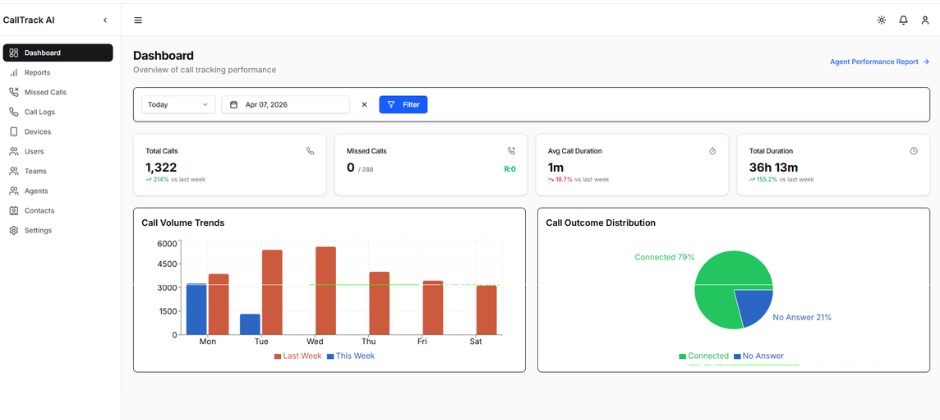The height and width of the screenshot is (420, 940).
Task: Toggle the light/dark theme sun icon
Action: (x=881, y=20)
